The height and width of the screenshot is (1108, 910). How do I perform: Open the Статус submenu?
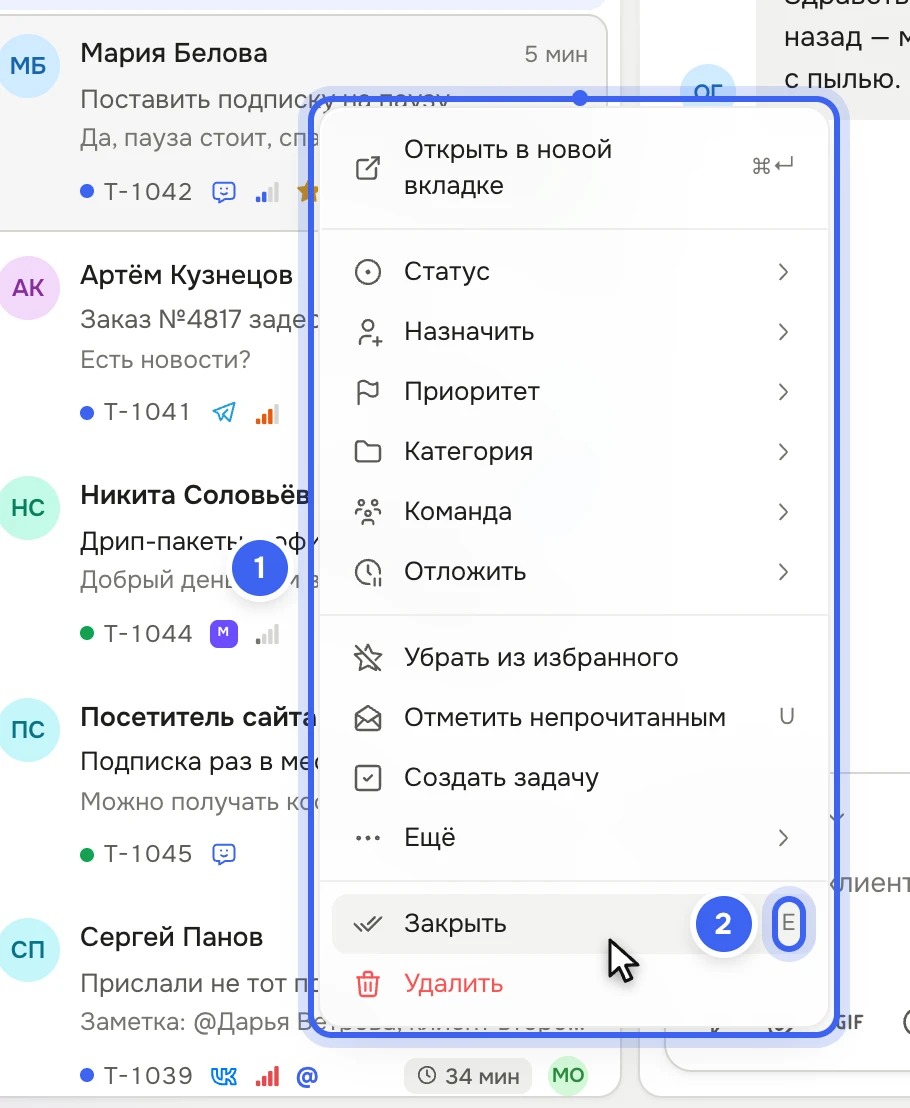(x=574, y=272)
